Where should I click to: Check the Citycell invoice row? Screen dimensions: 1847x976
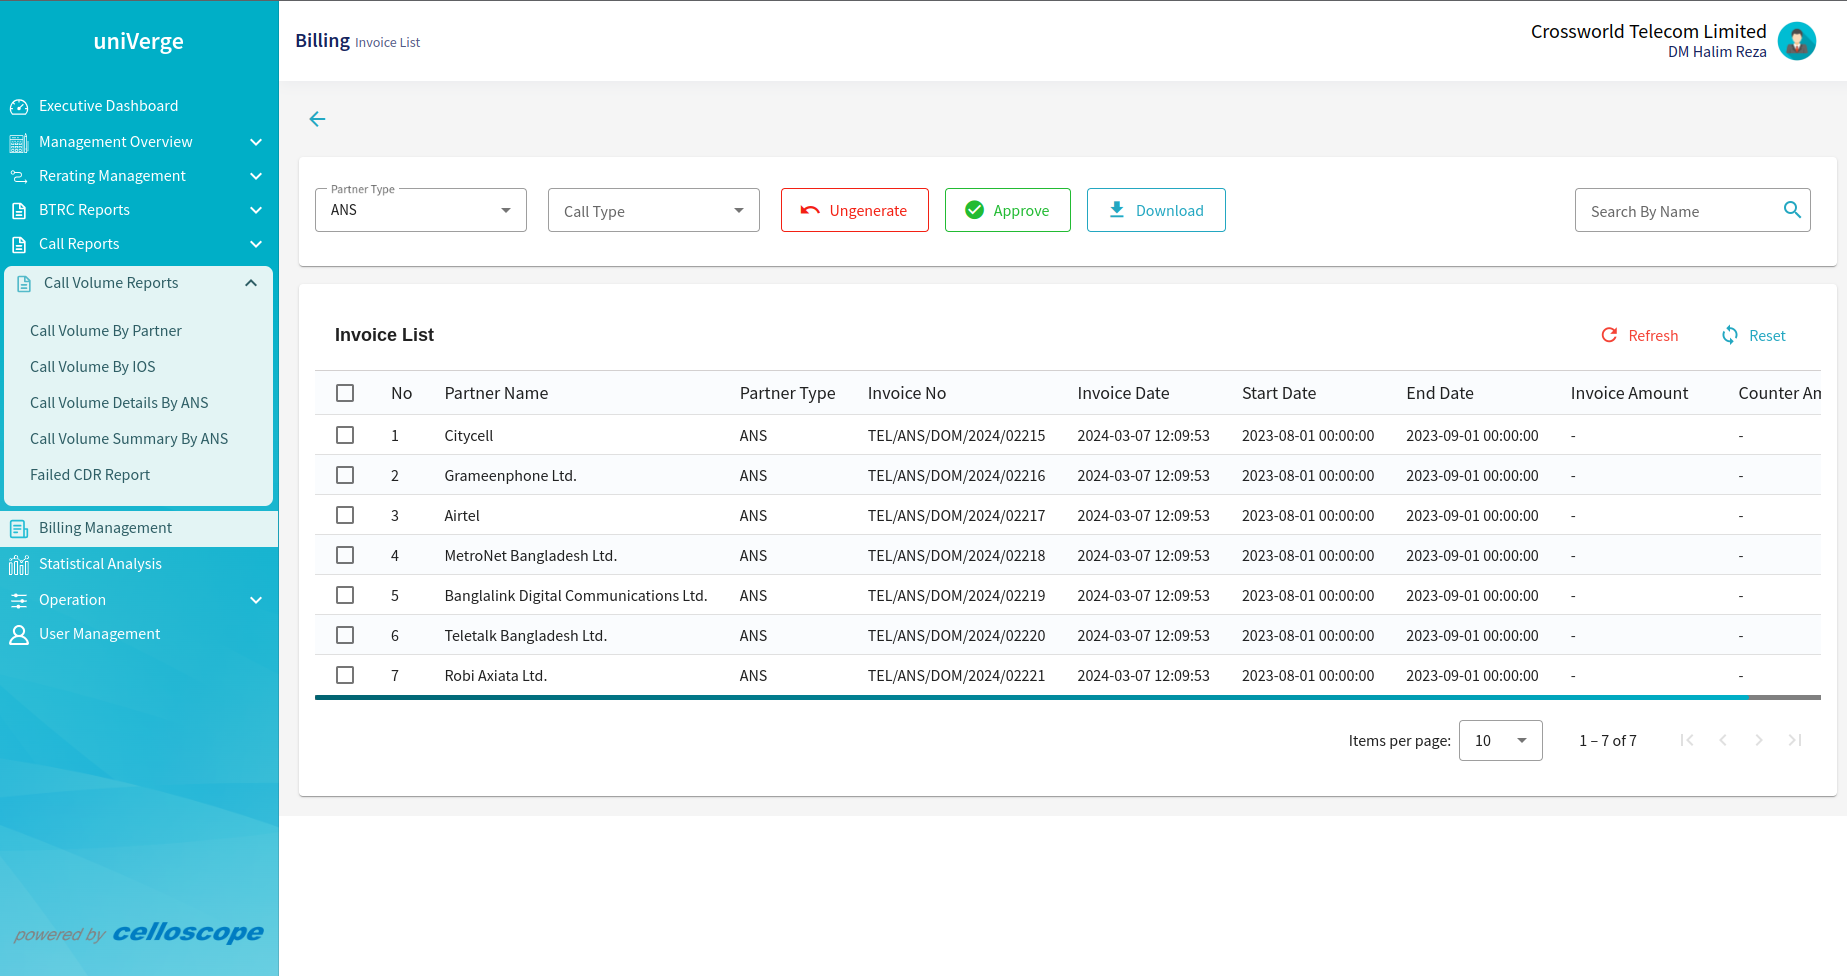[345, 435]
